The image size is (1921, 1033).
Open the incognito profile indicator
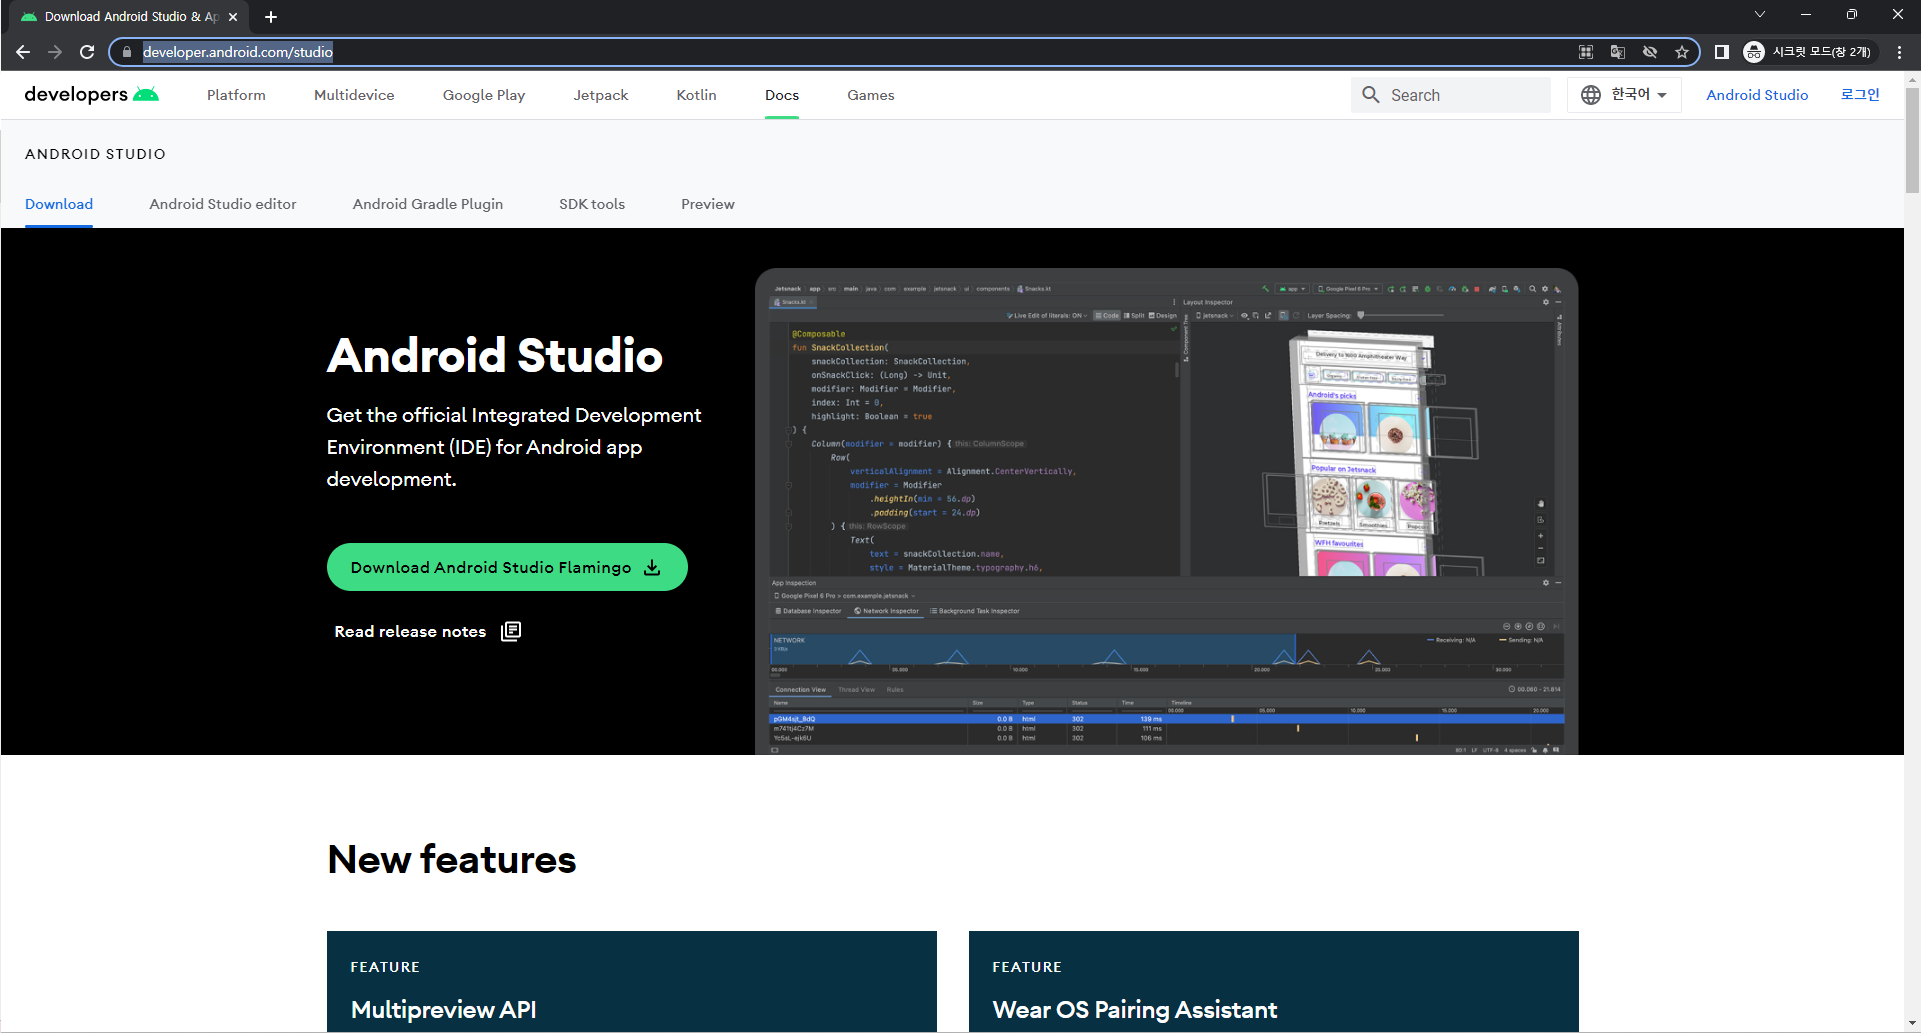(x=1808, y=52)
